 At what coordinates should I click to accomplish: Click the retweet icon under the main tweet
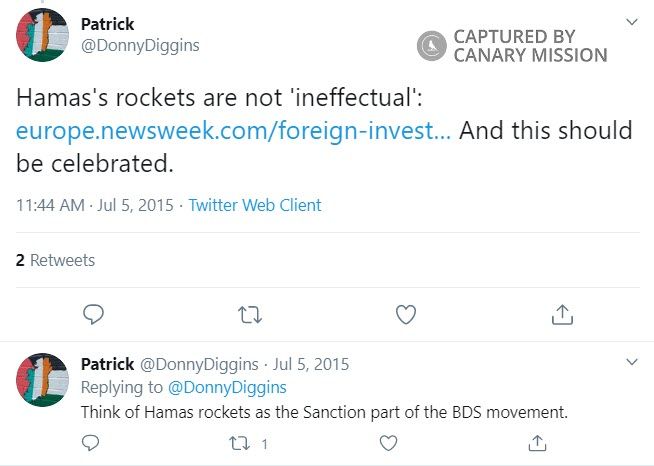[250, 315]
